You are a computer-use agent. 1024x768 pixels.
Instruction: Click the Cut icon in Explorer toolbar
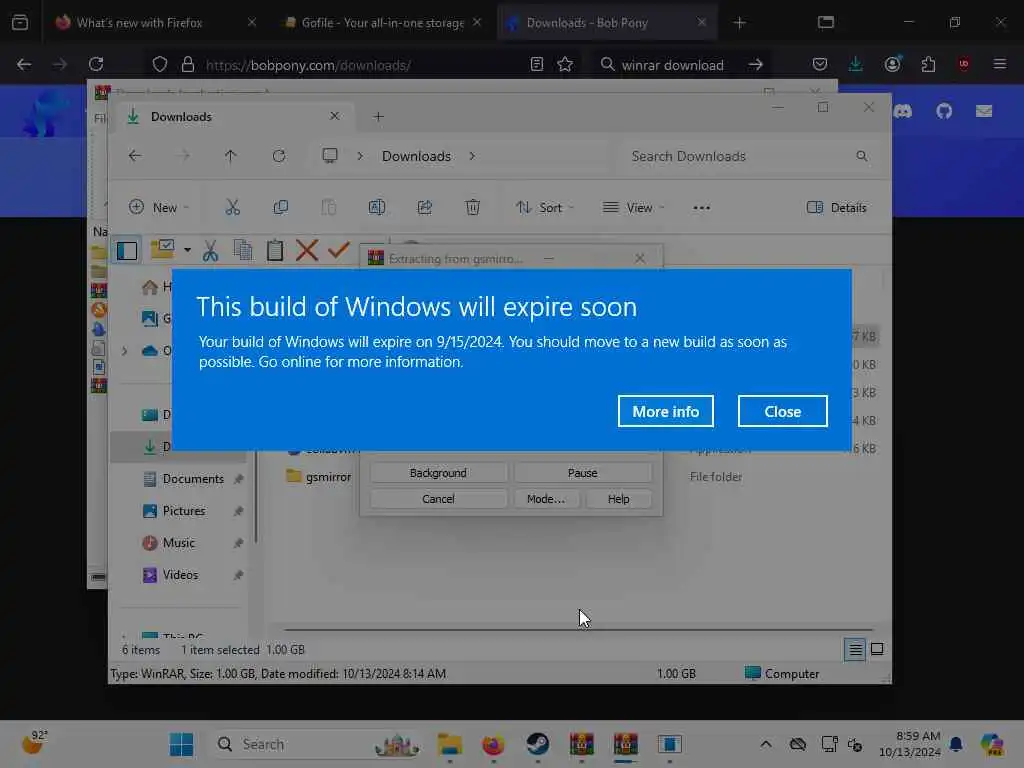click(x=232, y=208)
